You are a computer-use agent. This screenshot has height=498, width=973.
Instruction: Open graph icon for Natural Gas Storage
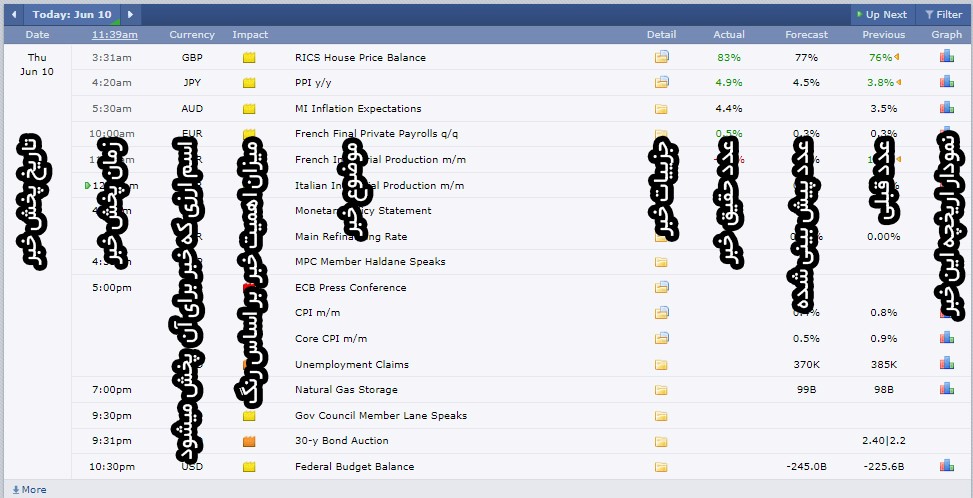click(946, 389)
